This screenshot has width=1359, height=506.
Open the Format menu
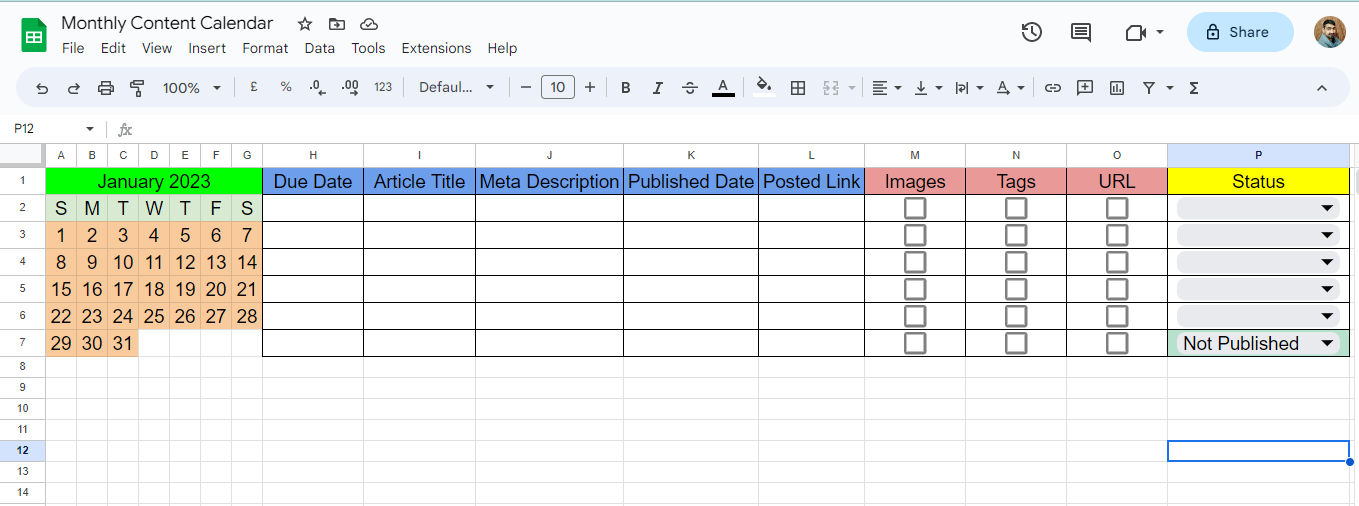[265, 48]
